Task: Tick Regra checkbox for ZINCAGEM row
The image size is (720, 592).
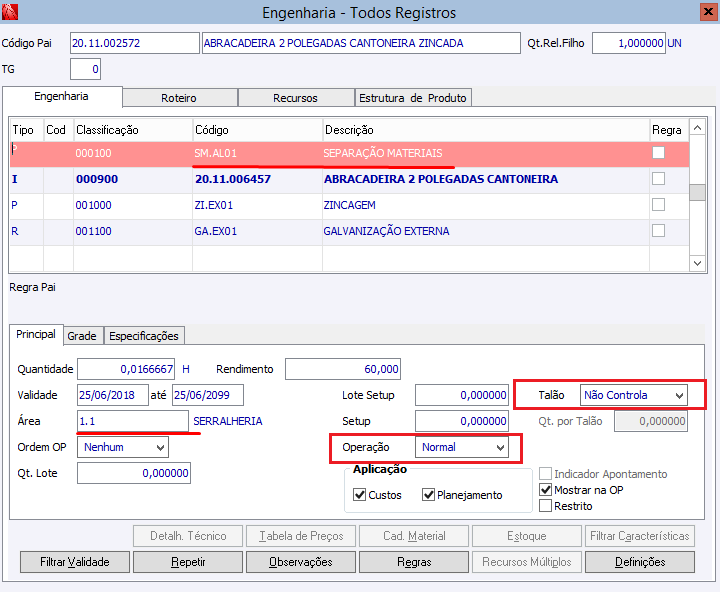Action: tap(658, 204)
